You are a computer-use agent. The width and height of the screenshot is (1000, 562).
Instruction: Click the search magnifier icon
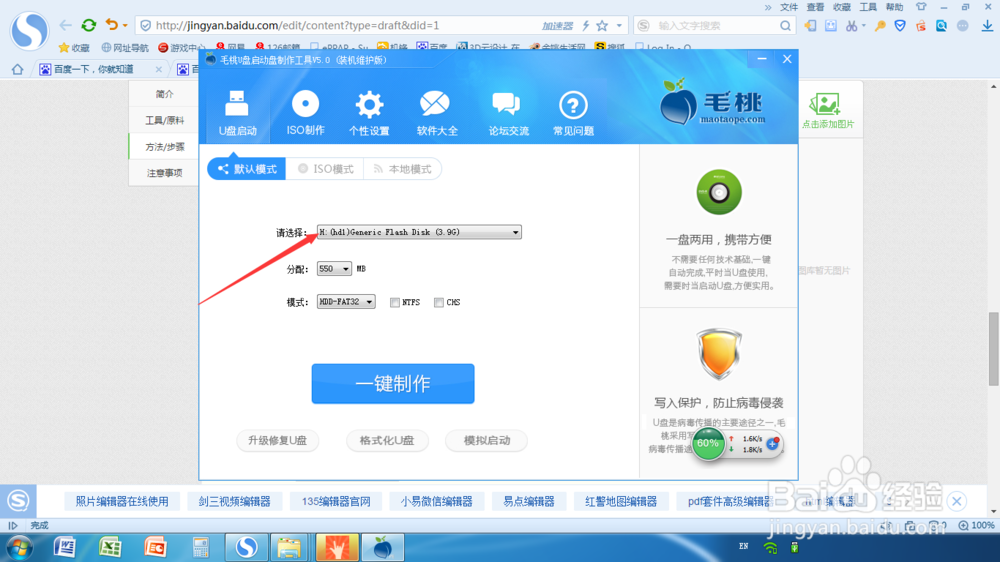pos(785,26)
